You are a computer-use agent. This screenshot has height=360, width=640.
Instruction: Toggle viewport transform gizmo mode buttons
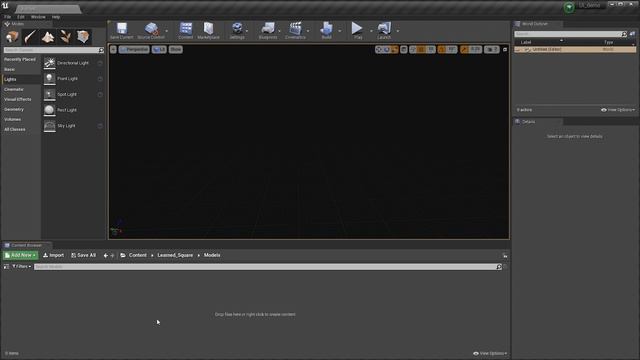(386, 49)
